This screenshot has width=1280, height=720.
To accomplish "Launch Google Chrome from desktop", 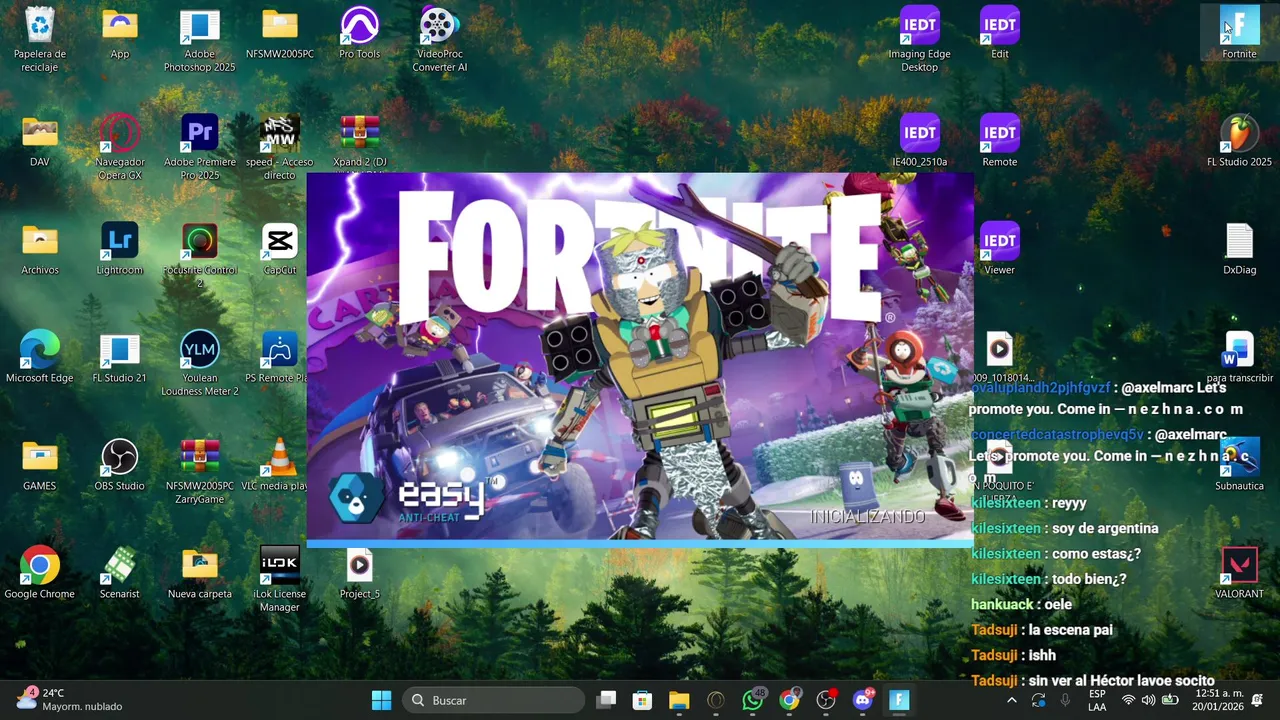I will [x=40, y=573].
